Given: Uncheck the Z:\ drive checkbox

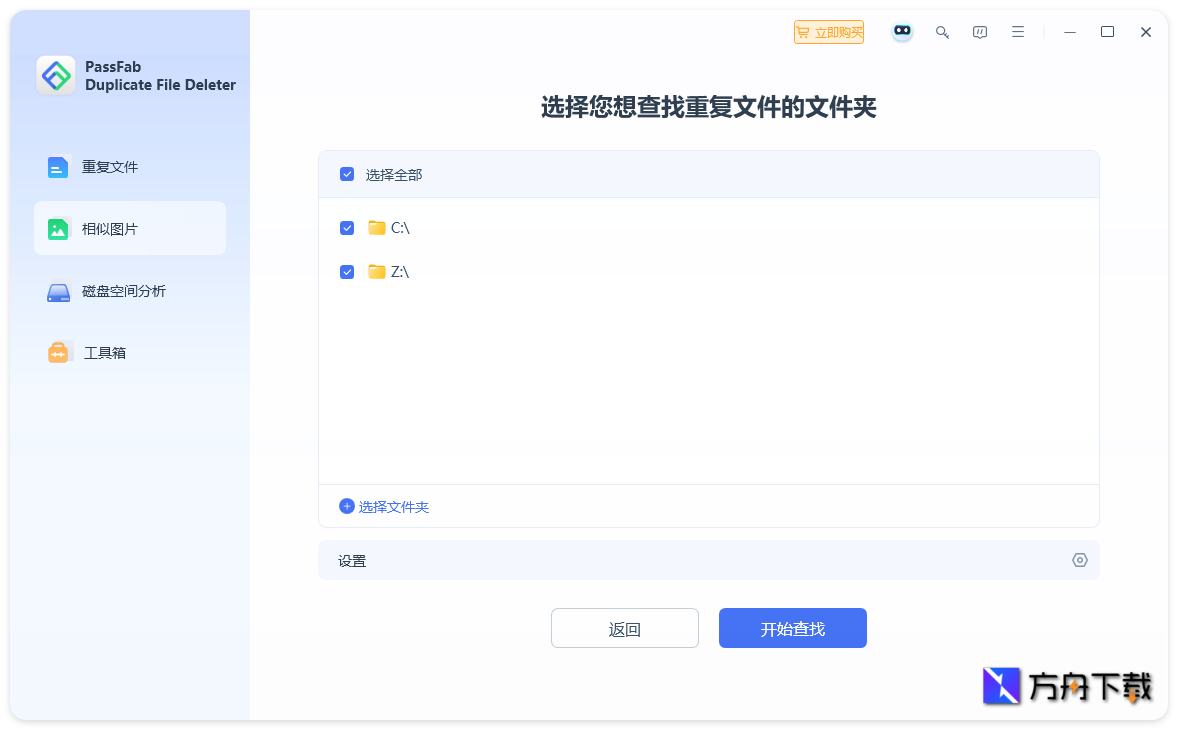Looking at the screenshot, I should point(347,271).
